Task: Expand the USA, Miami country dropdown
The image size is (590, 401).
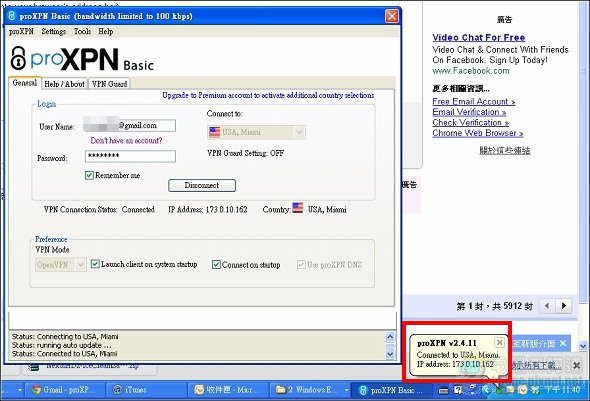Action: (x=299, y=132)
